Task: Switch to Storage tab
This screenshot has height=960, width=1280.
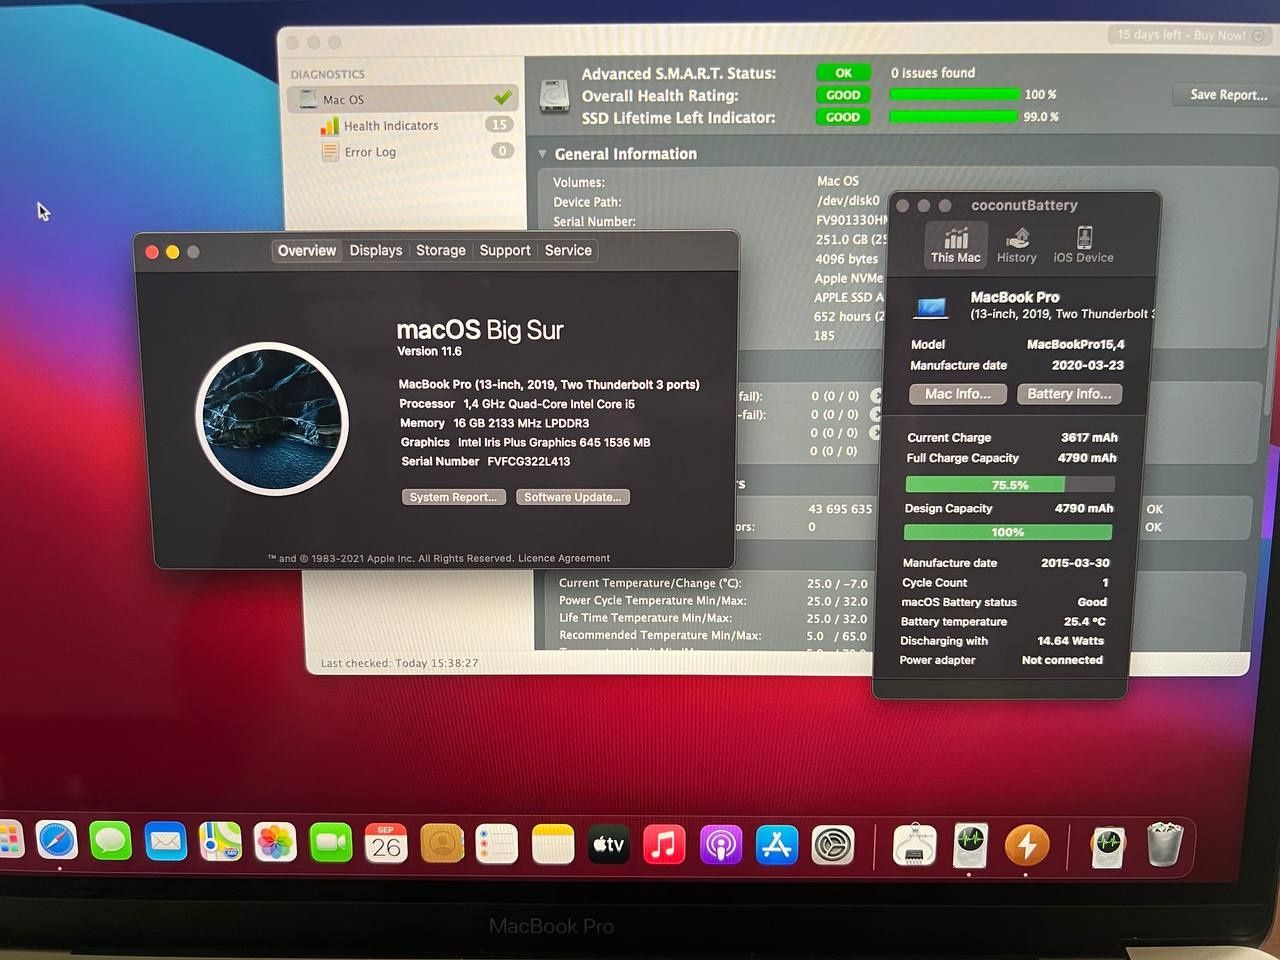Action: (x=441, y=251)
